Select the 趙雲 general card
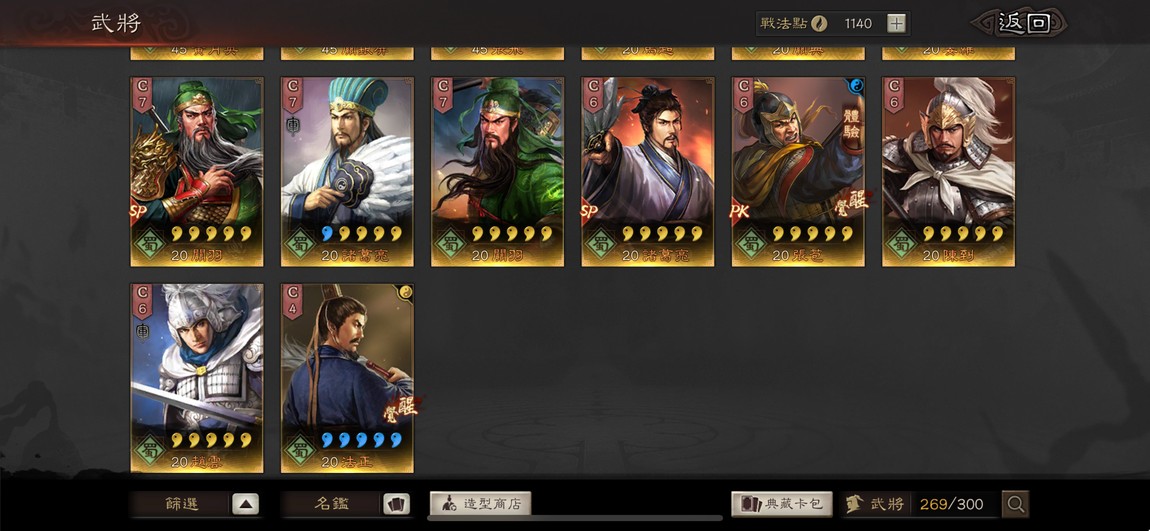The height and width of the screenshot is (531, 1150). pos(197,378)
